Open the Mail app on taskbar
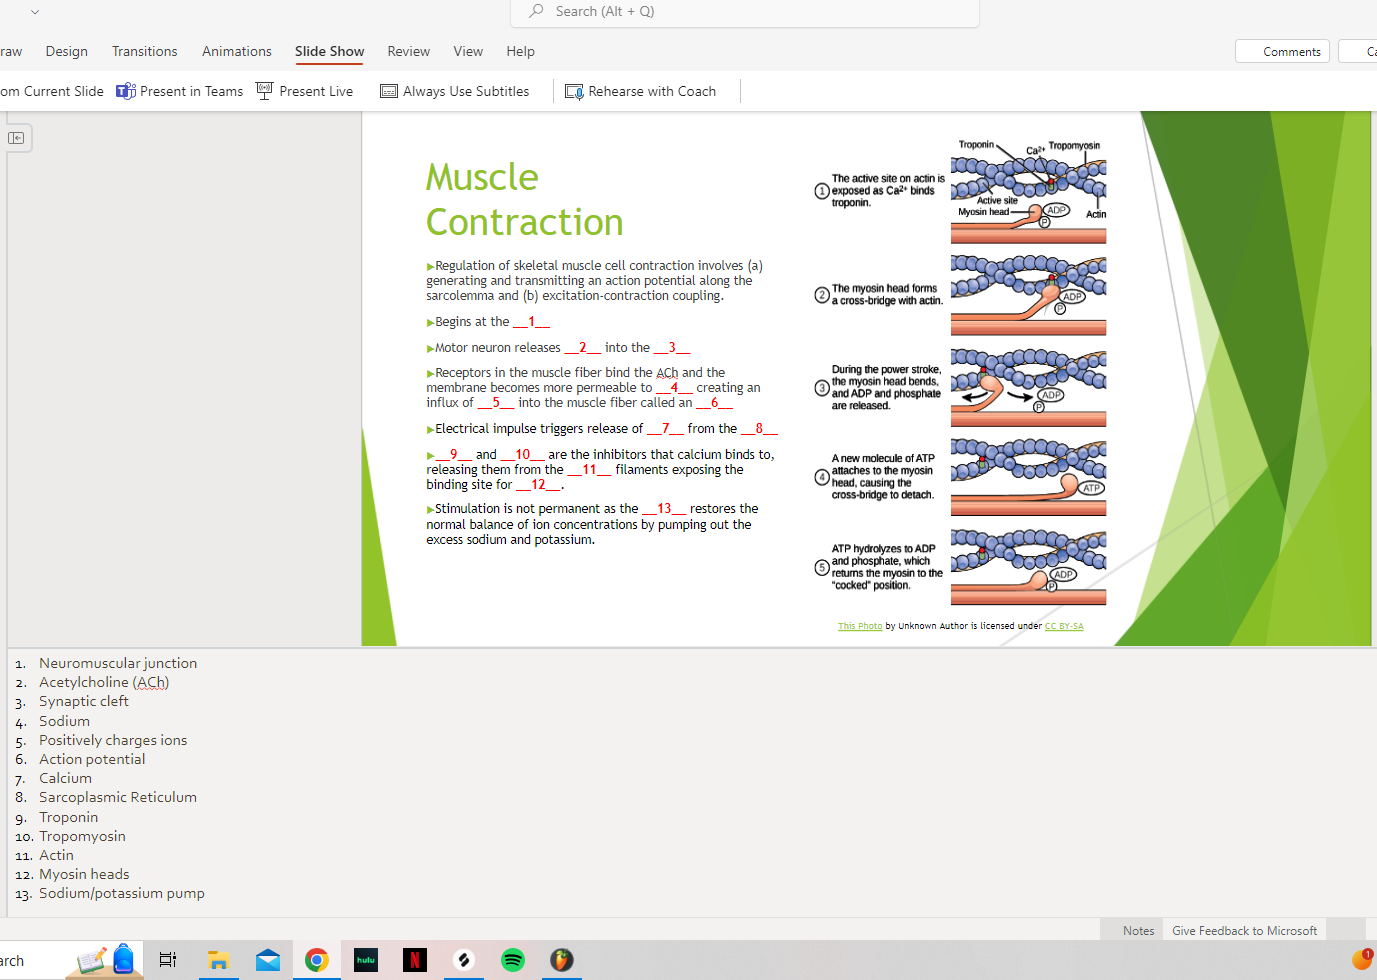 point(268,960)
